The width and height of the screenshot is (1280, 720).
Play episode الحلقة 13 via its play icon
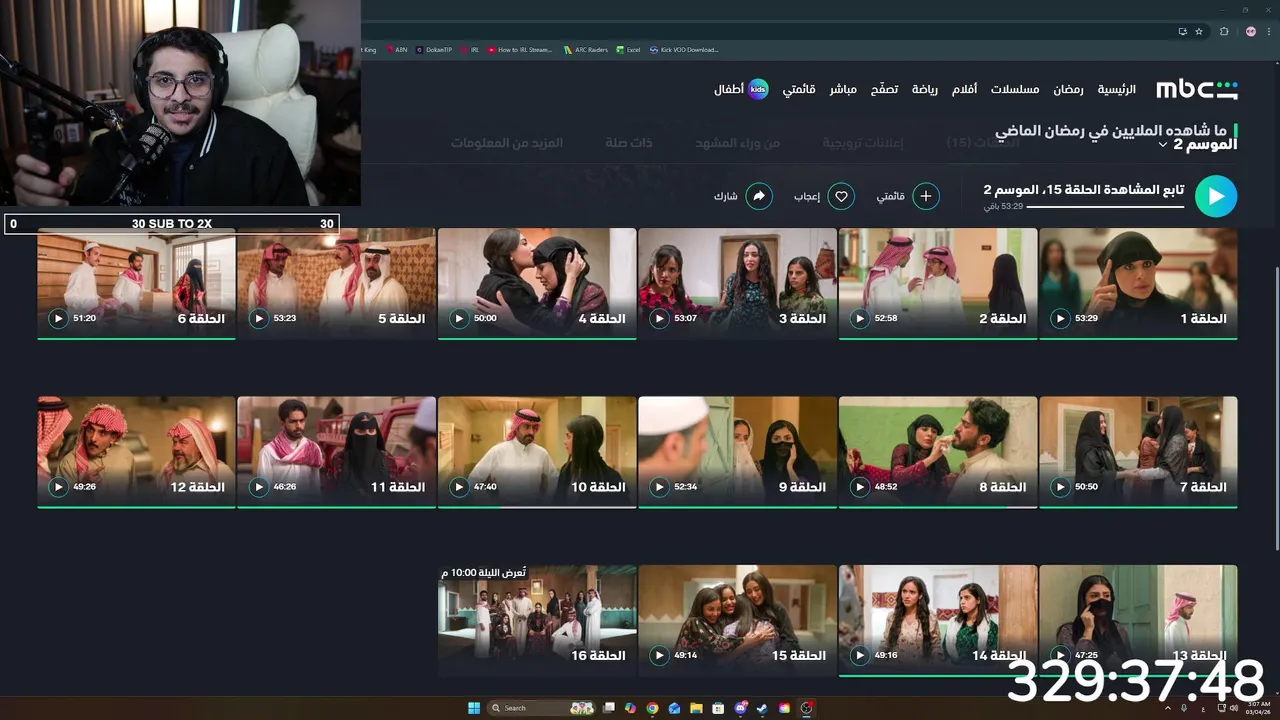click(x=1060, y=655)
